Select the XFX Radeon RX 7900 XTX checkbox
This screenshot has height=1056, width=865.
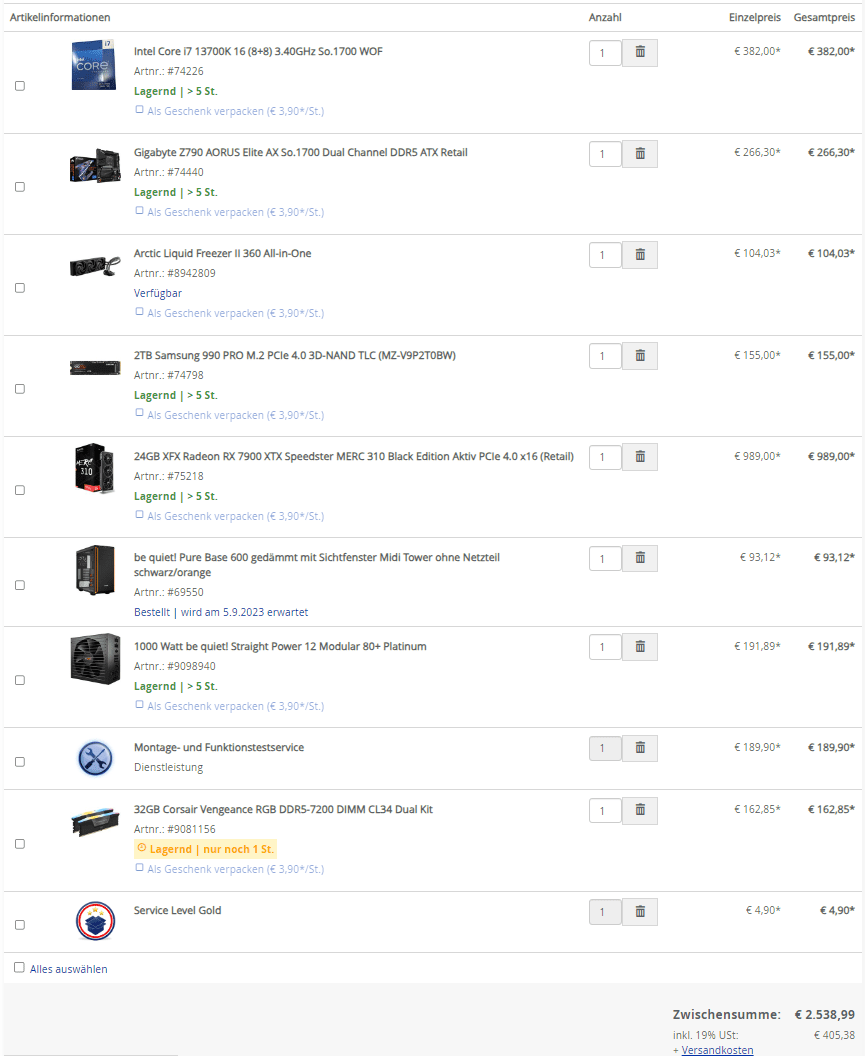click(x=20, y=490)
